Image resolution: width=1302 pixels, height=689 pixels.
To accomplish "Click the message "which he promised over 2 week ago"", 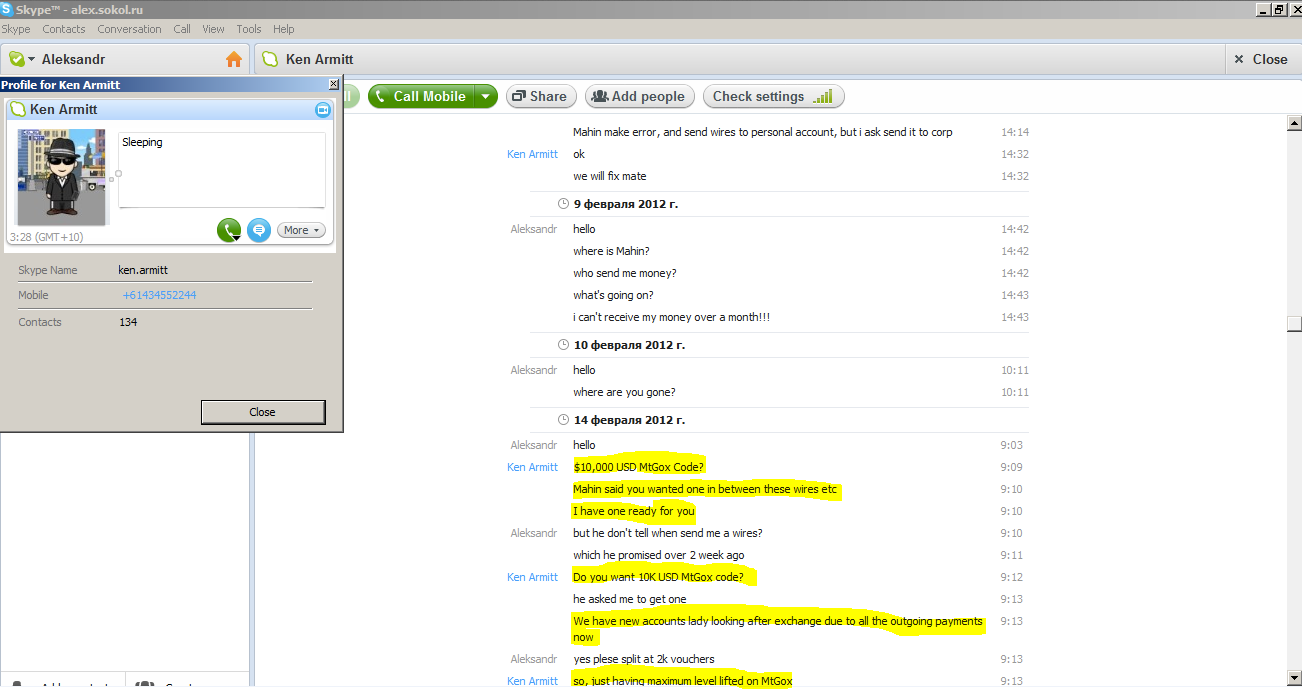I will point(659,555).
